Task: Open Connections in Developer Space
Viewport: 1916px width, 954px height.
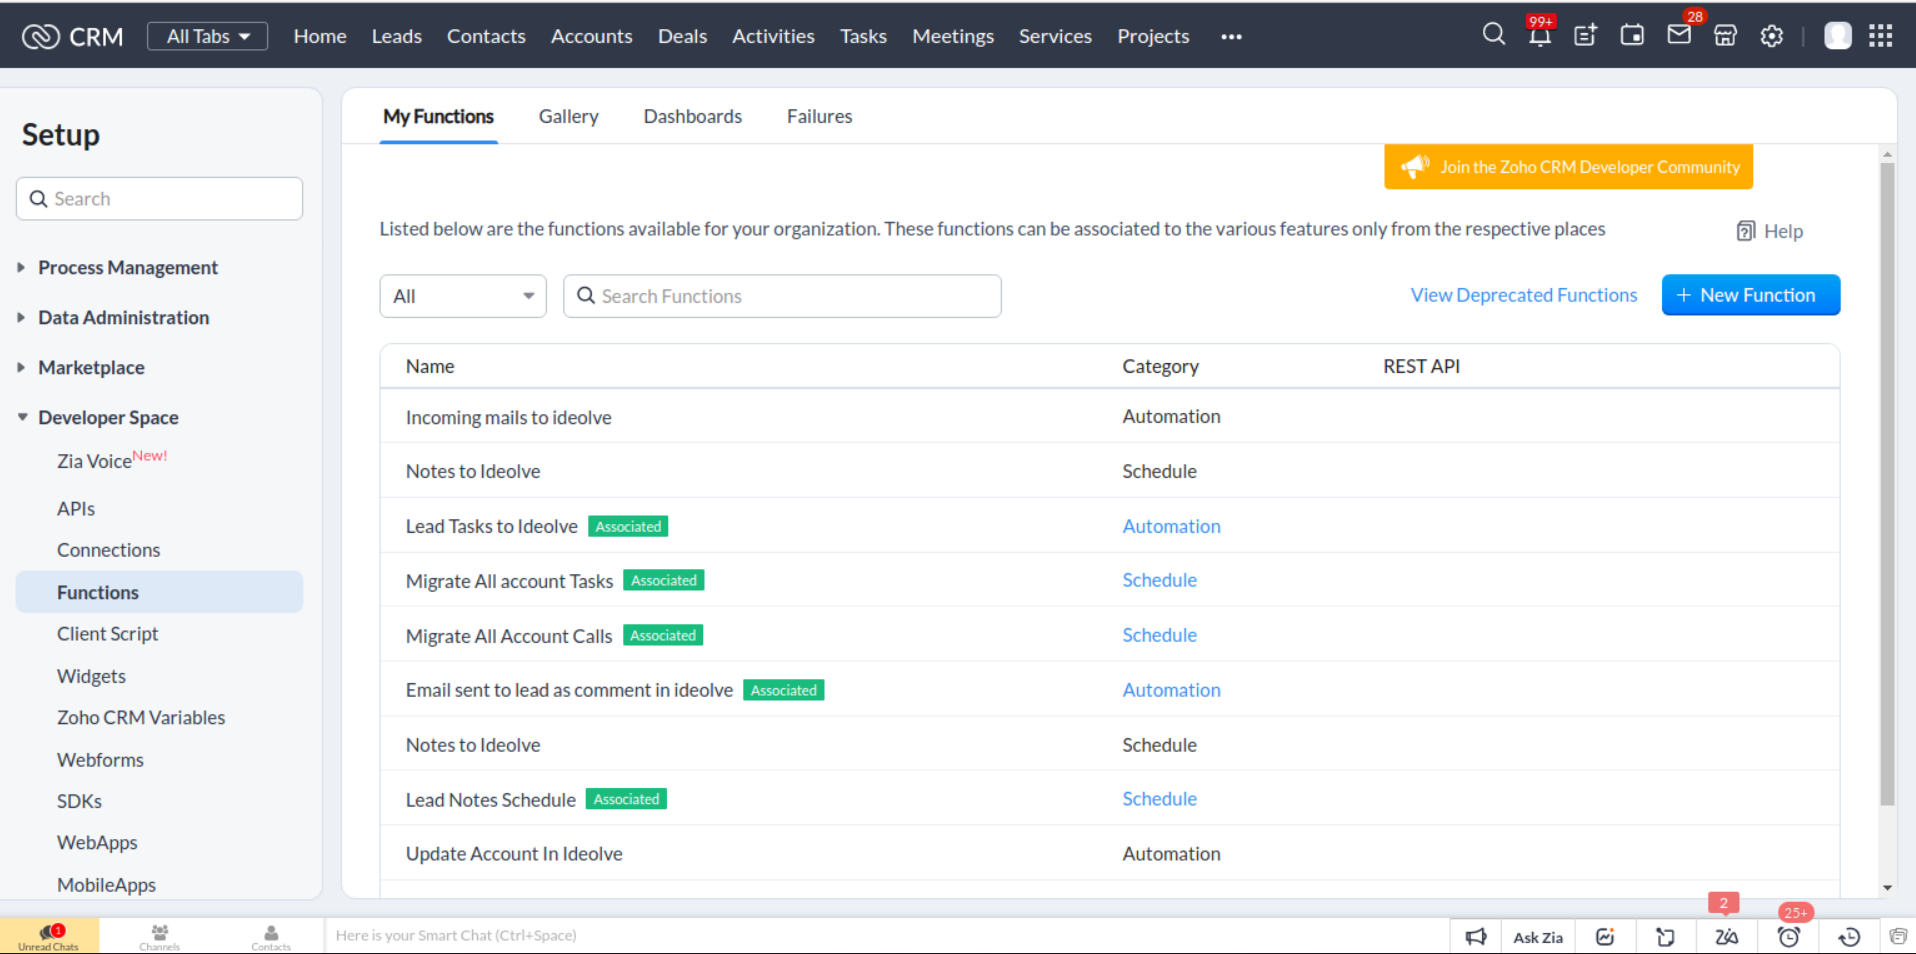Action: point(108,550)
